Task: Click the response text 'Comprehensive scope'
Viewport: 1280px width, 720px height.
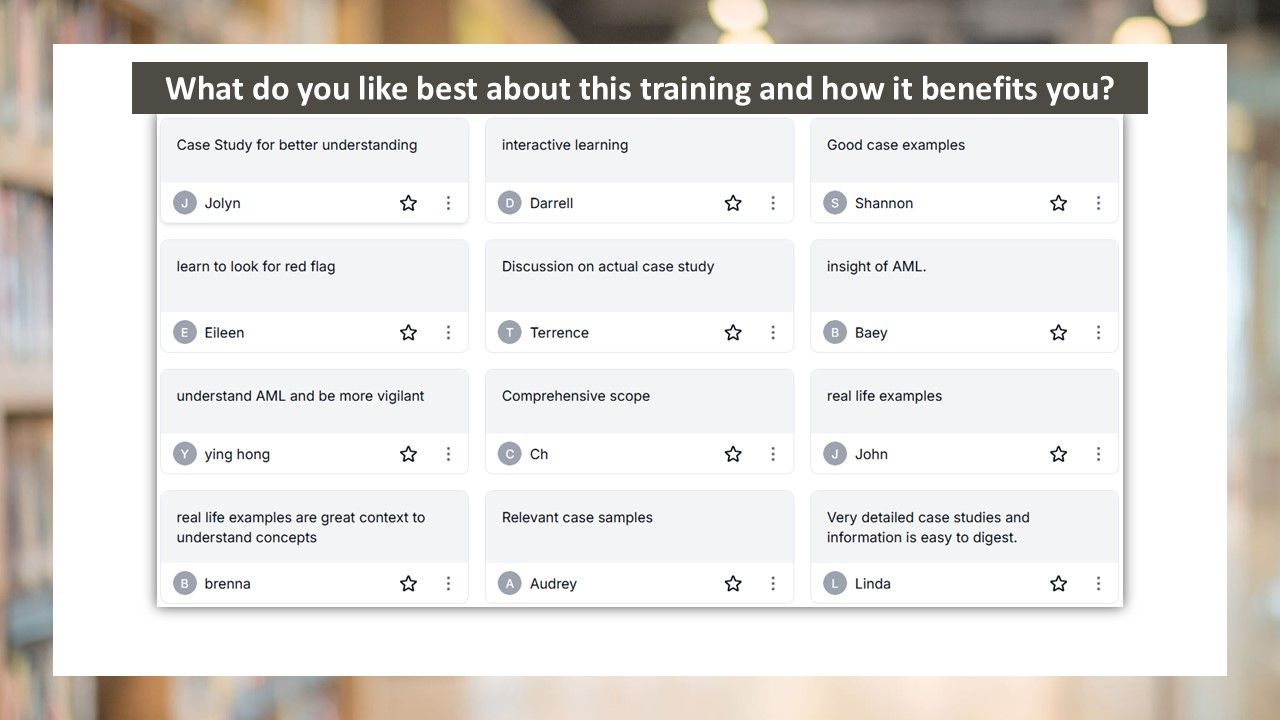Action: pyautogui.click(x=576, y=396)
